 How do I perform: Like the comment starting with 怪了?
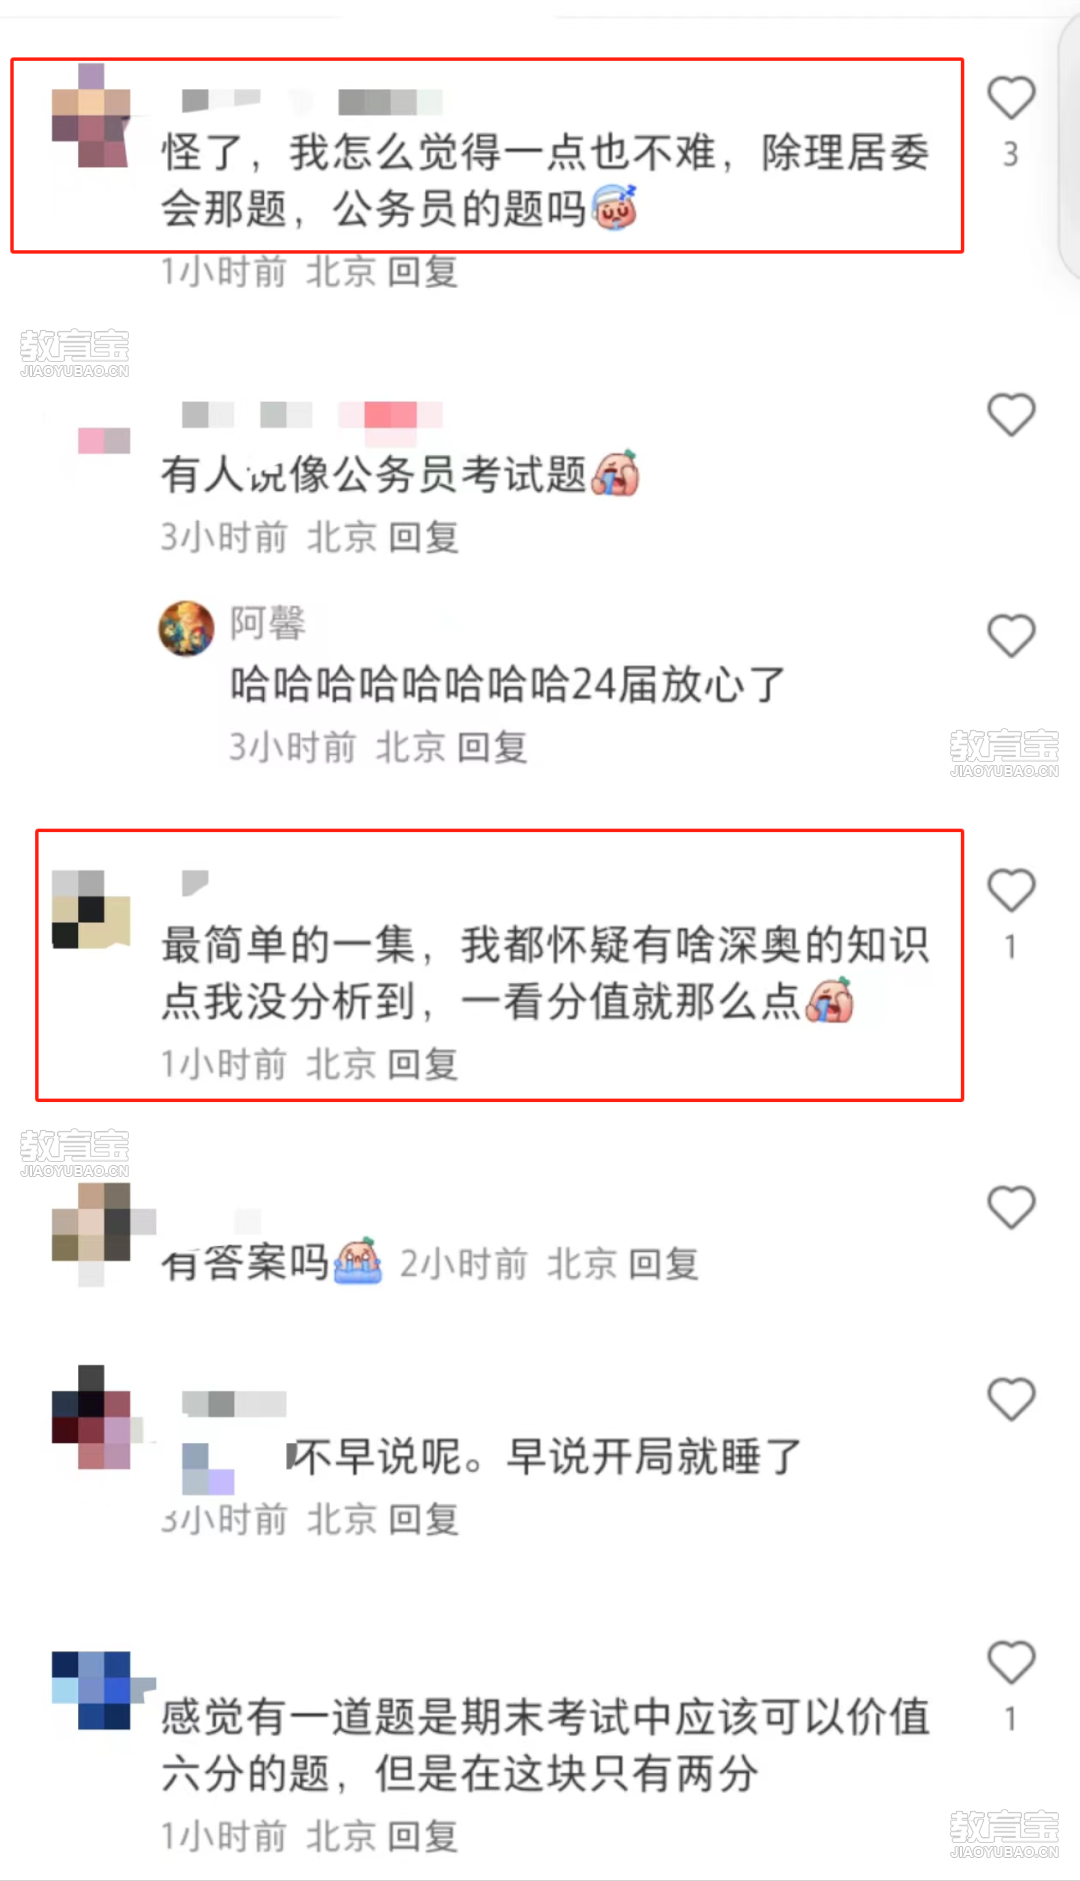point(1011,98)
